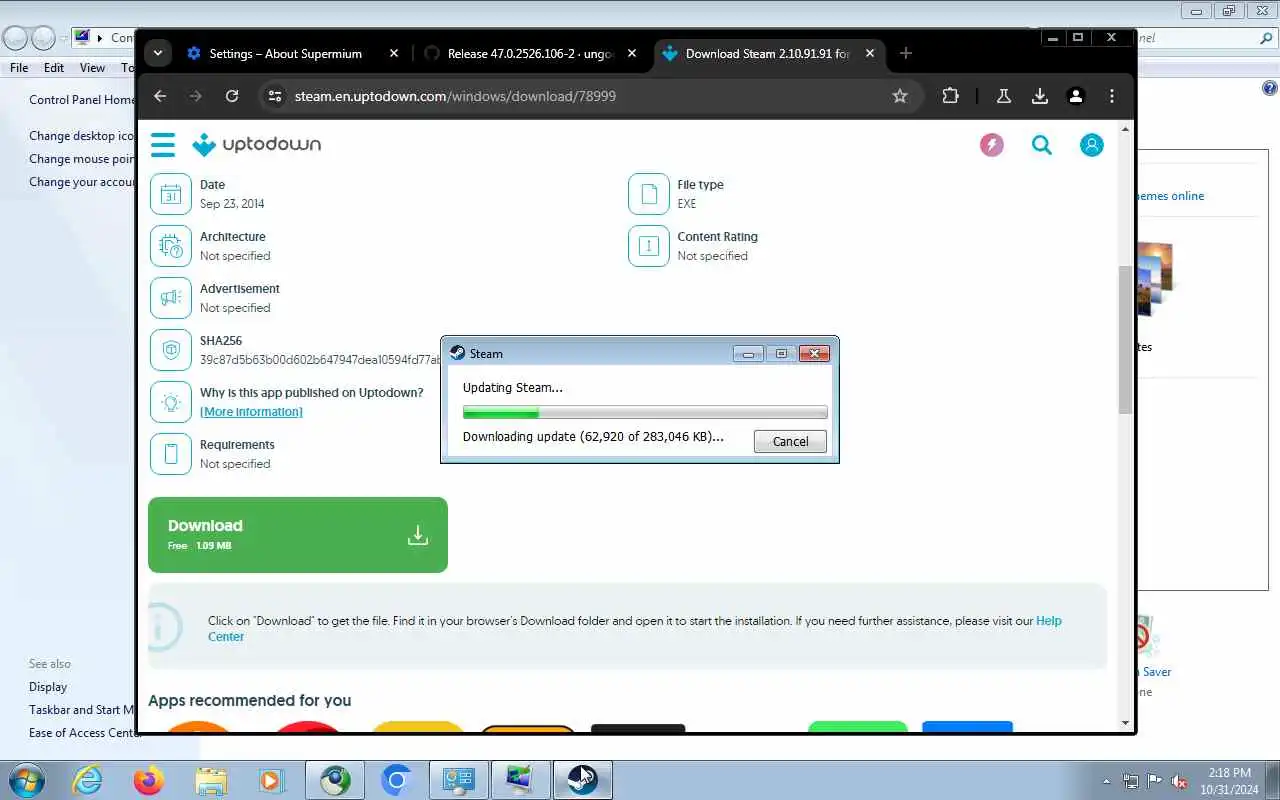This screenshot has height=800, width=1280.
Task: Open the browser extensions puzzle icon
Action: pos(950,96)
